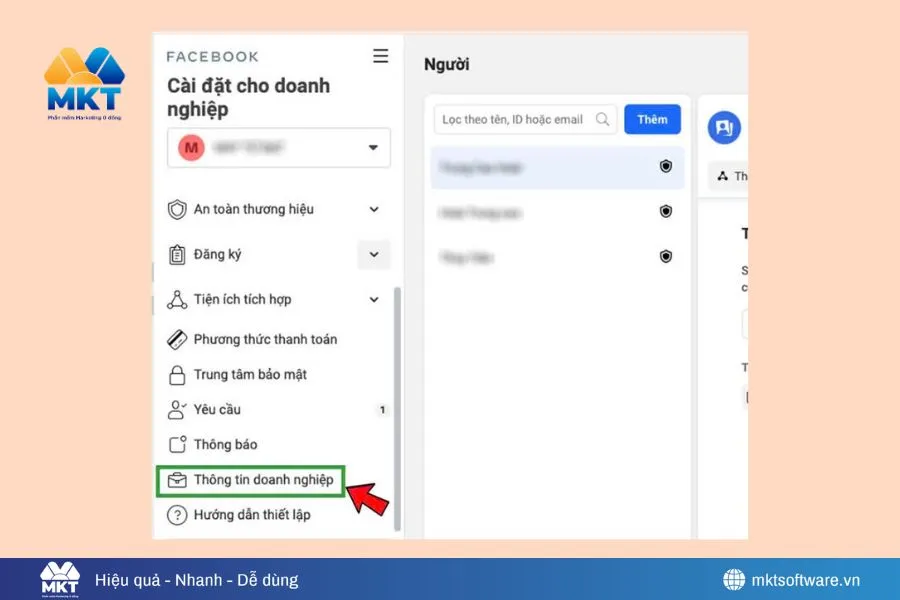
Task: Click the "Lọc theo tên, ID hoặc email" search field
Action: tap(515, 119)
